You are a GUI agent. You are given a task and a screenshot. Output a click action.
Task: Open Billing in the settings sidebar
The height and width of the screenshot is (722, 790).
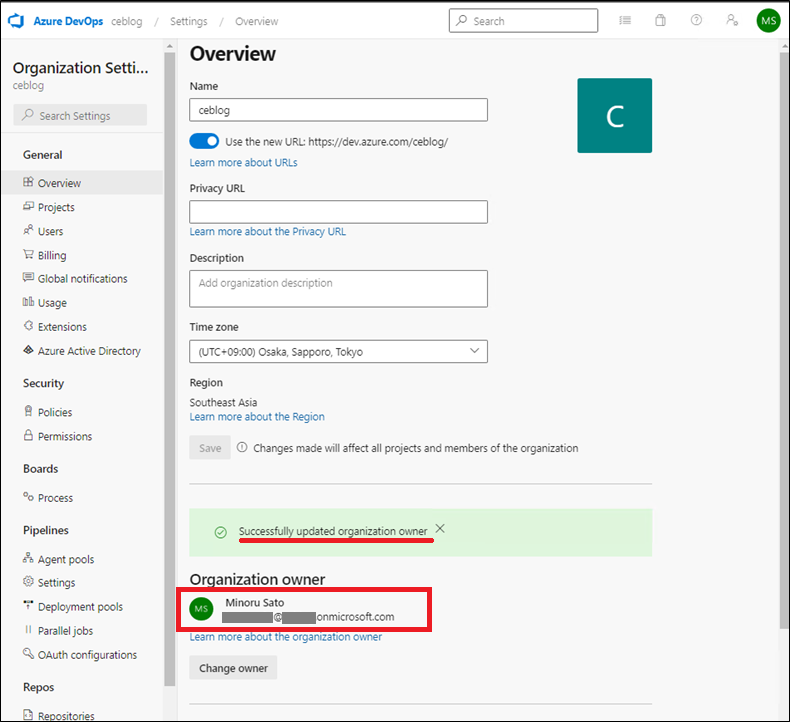[x=52, y=255]
